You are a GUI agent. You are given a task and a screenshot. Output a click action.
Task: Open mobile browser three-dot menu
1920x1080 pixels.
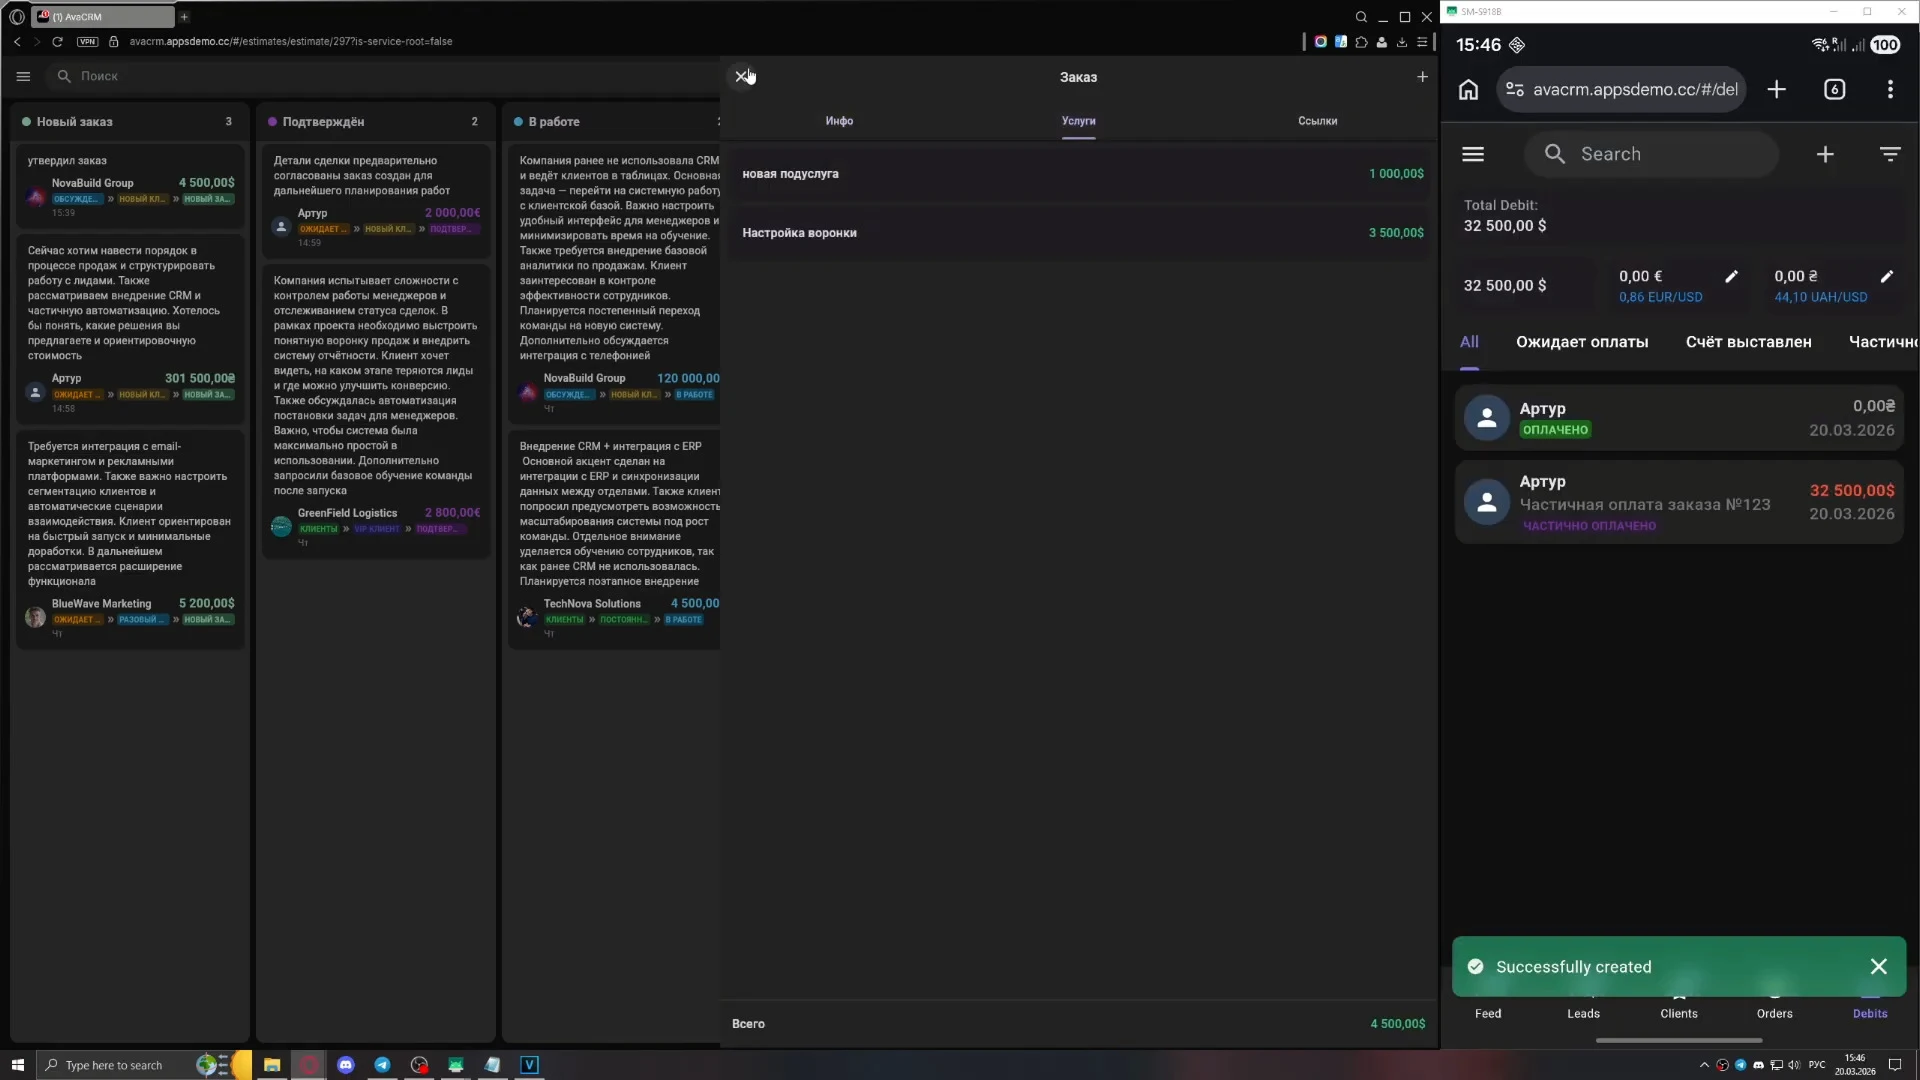(x=1890, y=90)
